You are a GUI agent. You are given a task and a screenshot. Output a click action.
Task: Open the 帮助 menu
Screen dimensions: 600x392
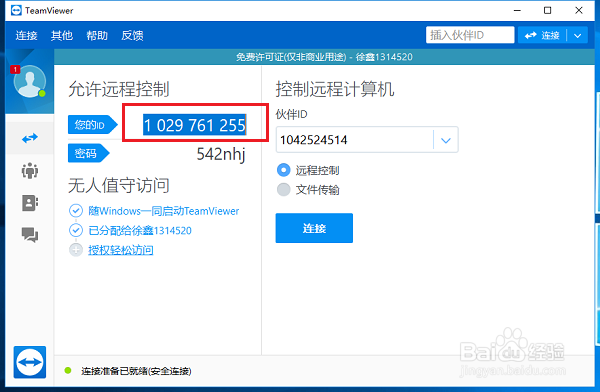click(97, 35)
